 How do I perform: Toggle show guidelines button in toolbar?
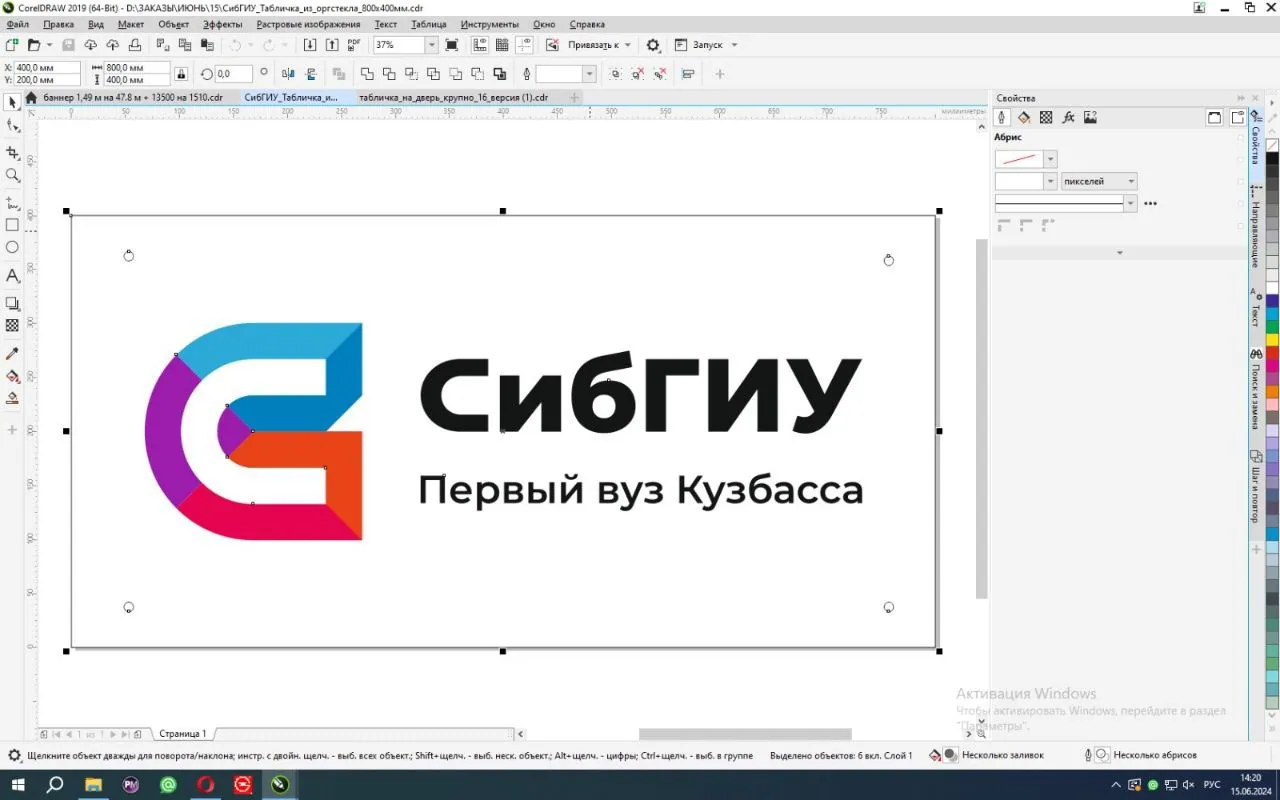[524, 45]
